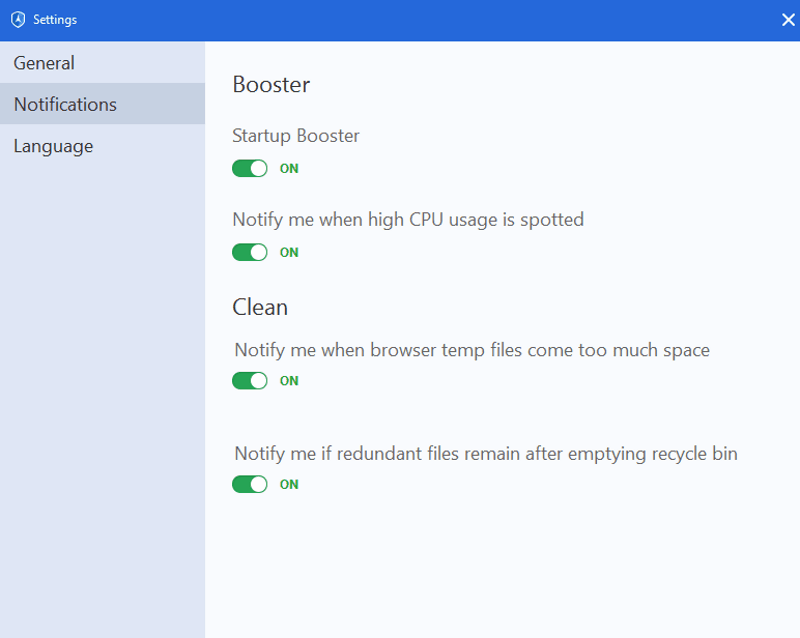
Task: Switch off redundant files recycle bin notification
Action: 249,484
